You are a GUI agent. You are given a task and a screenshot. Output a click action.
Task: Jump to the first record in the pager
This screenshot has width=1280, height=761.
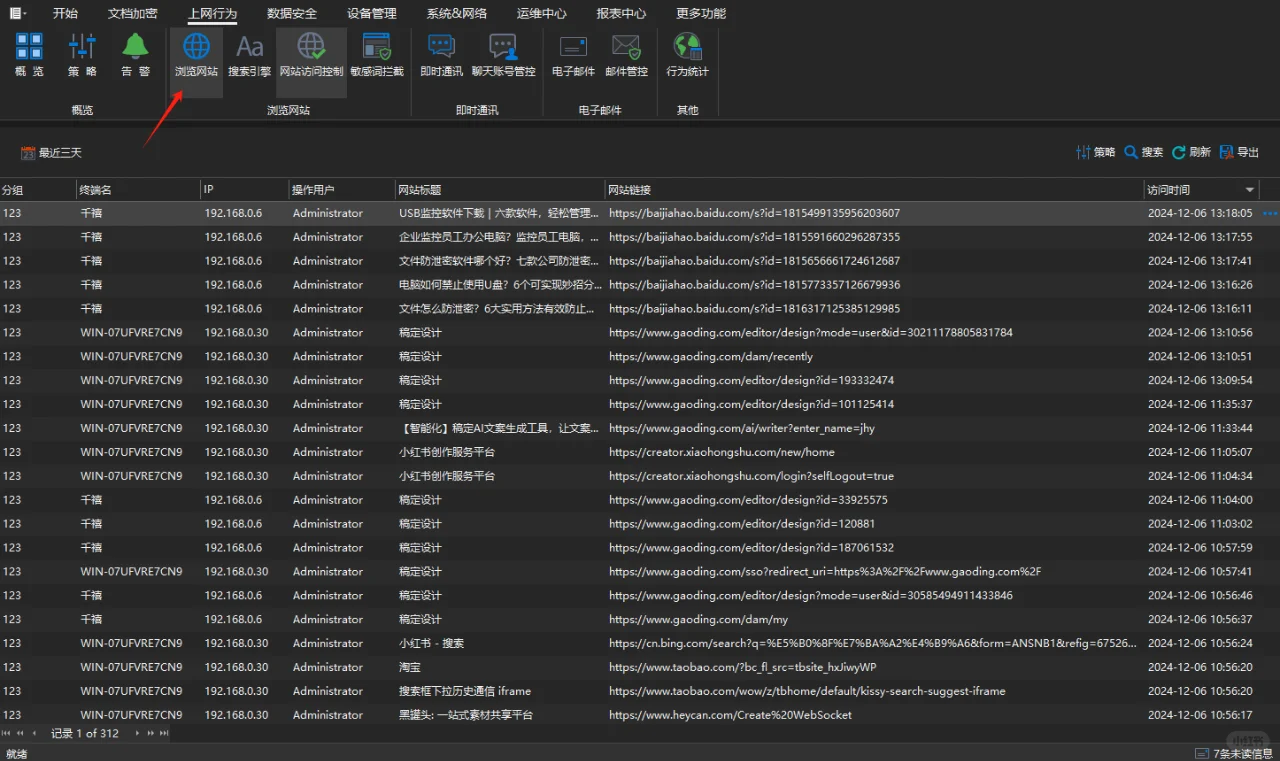[7, 733]
